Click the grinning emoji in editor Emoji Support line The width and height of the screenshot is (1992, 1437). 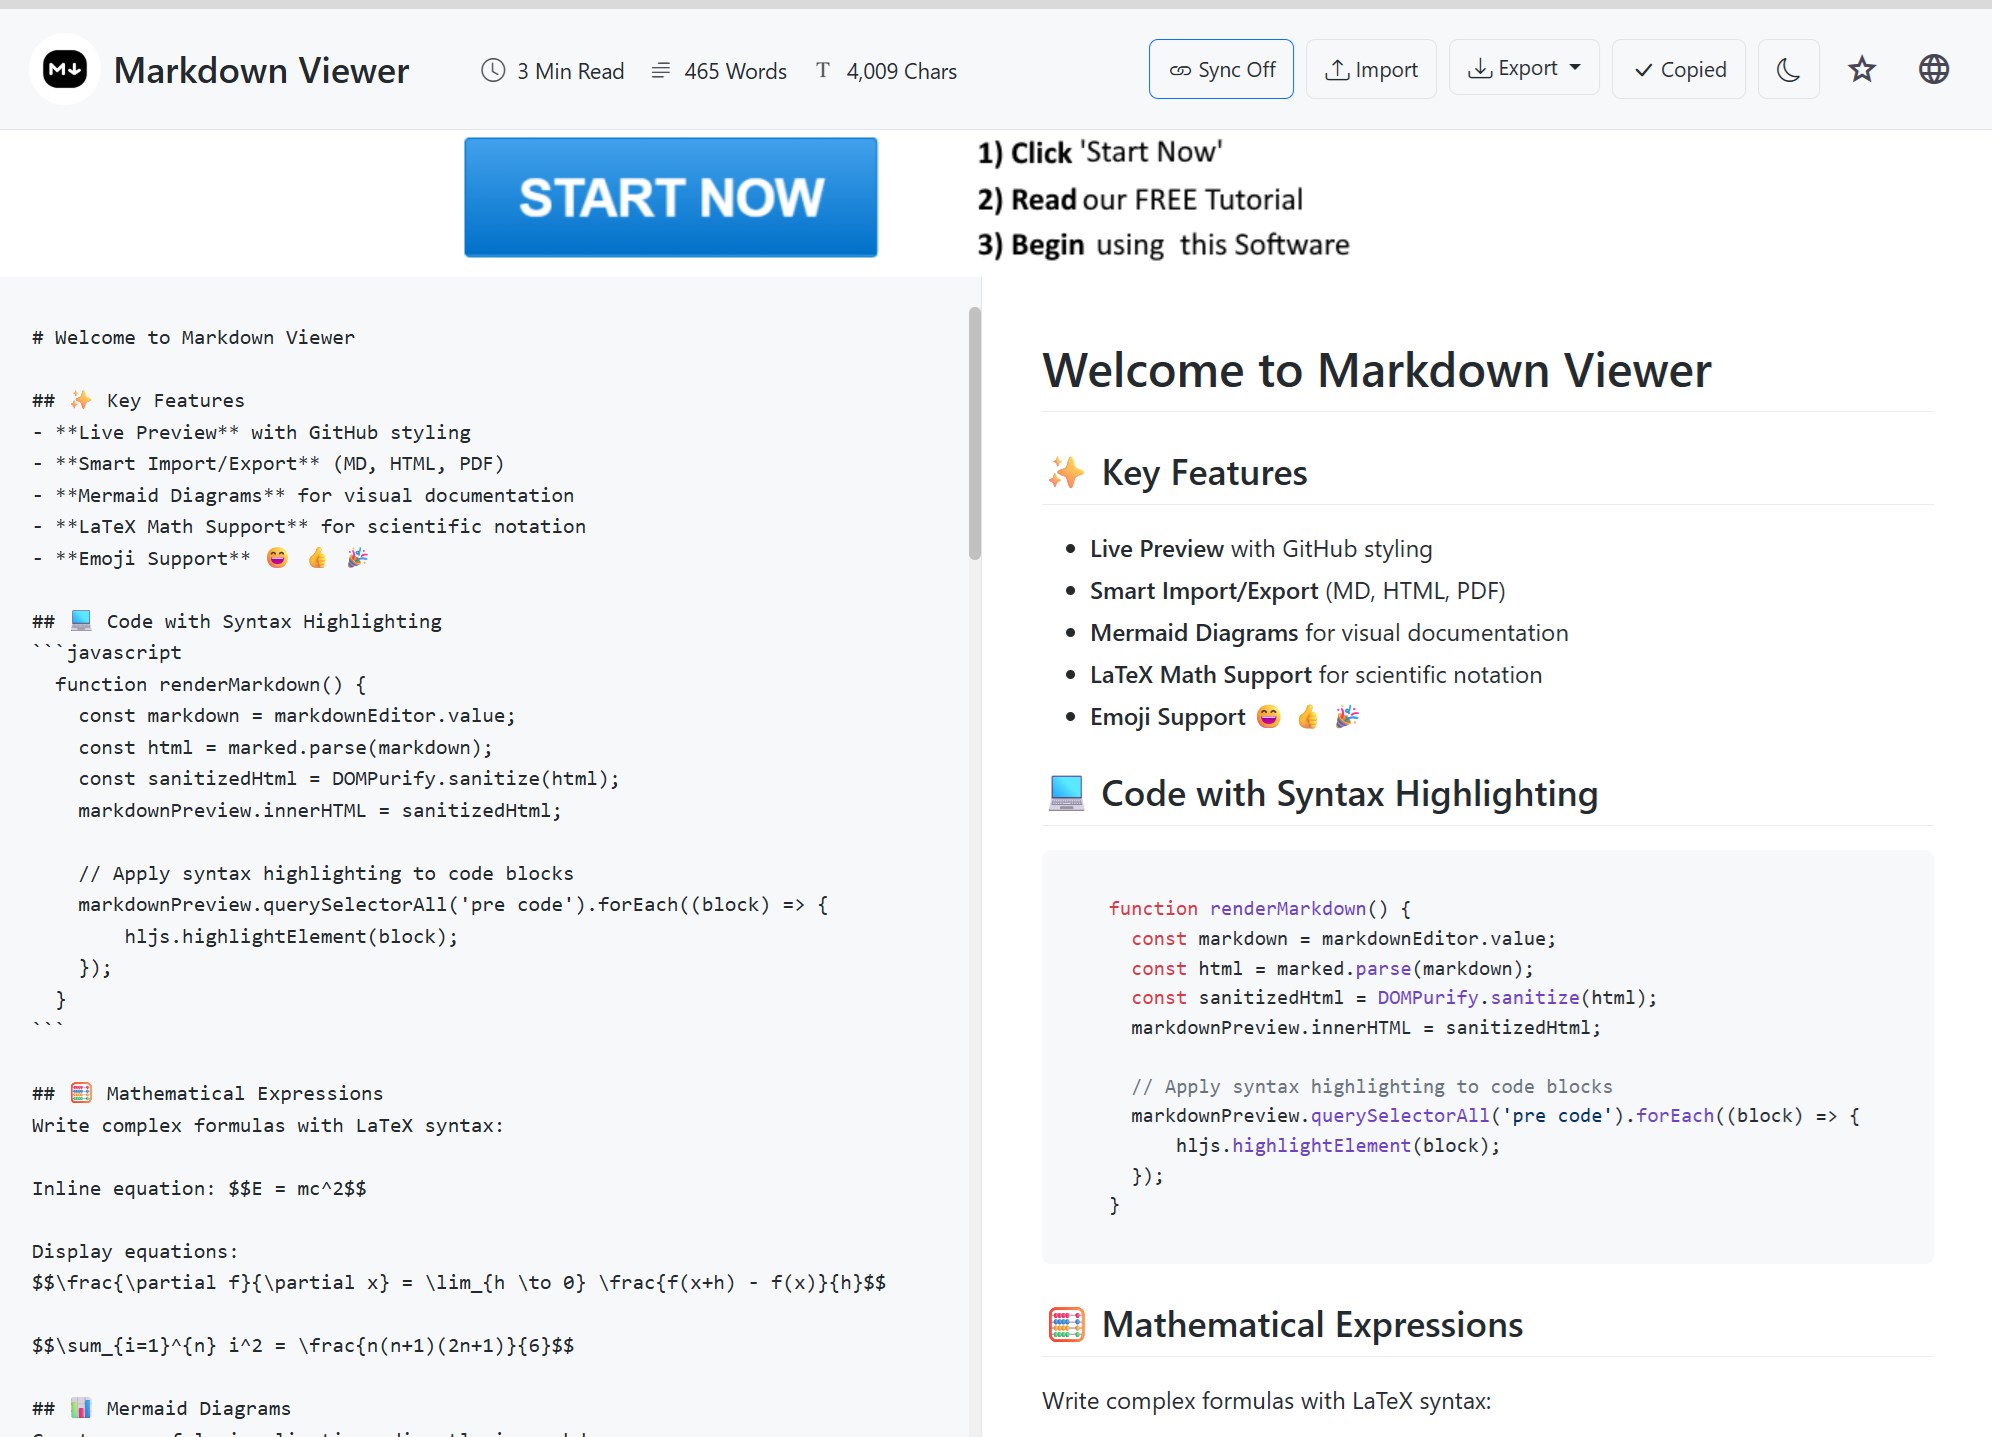click(x=277, y=558)
